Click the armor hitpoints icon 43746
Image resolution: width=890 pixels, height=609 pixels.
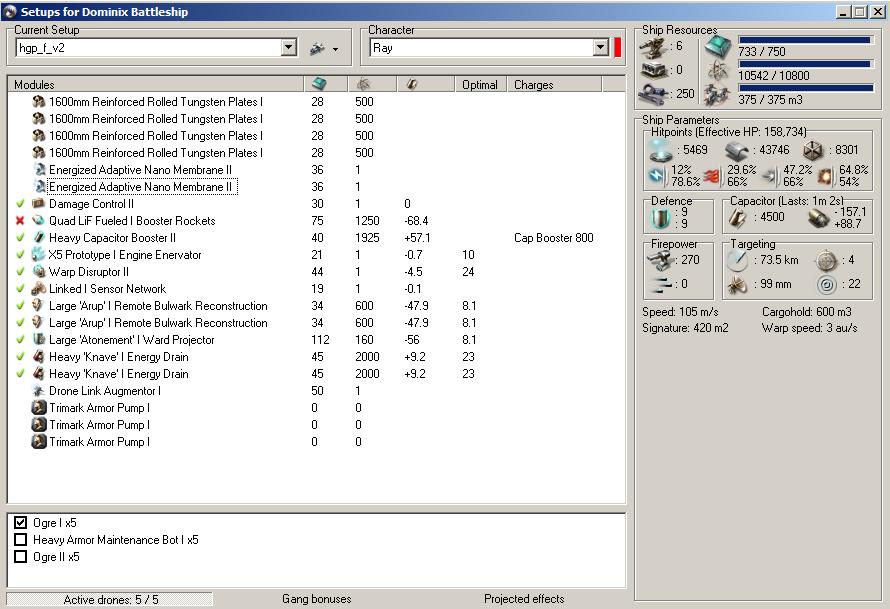coord(737,151)
